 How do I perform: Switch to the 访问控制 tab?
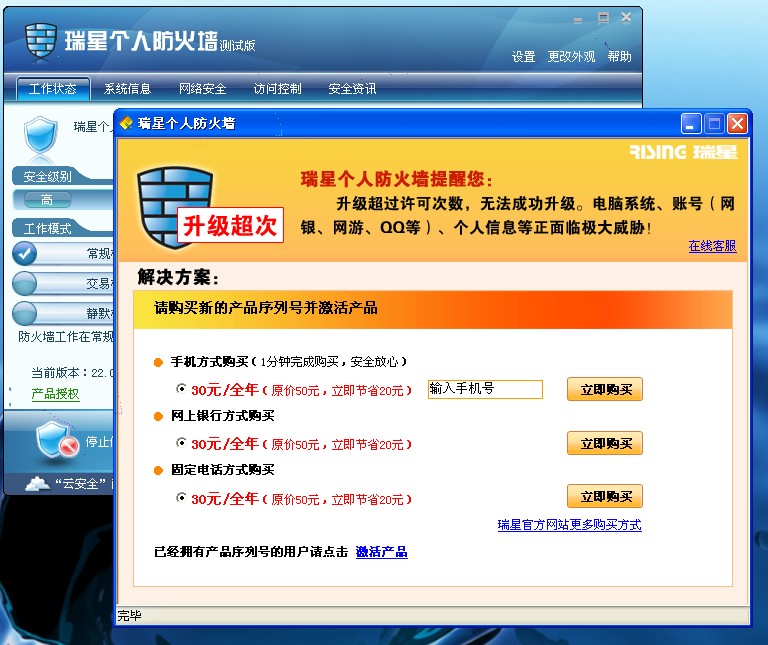point(277,89)
